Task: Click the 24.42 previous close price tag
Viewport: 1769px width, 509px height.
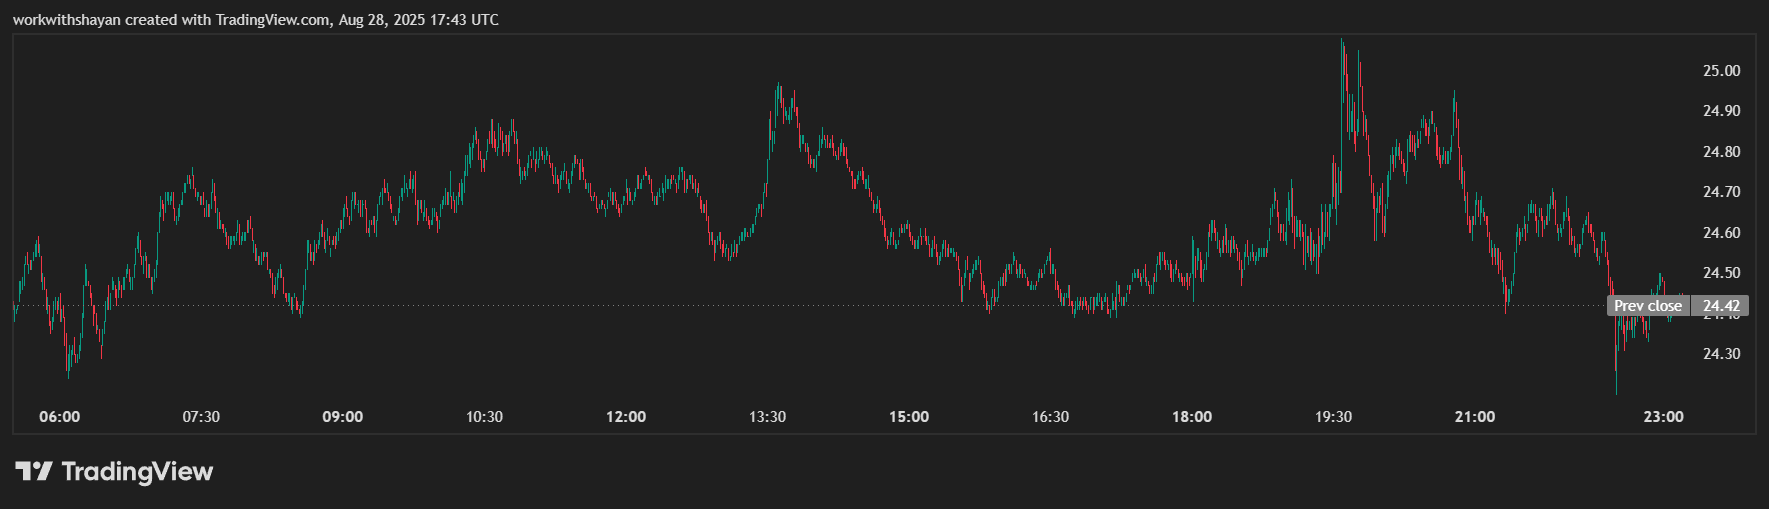Action: 1721,306
